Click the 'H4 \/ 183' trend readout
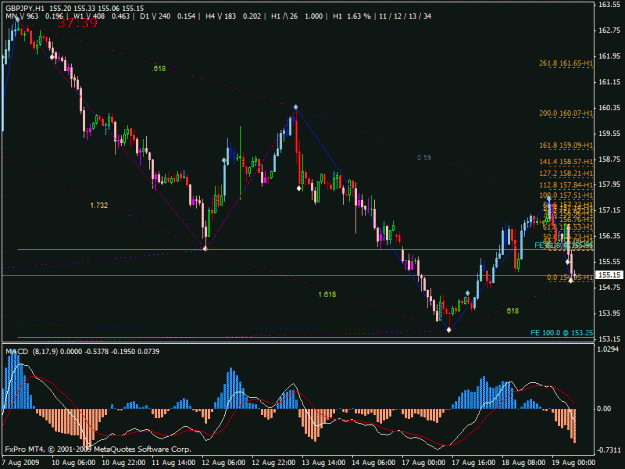The height and width of the screenshot is (469, 625). coord(220,16)
